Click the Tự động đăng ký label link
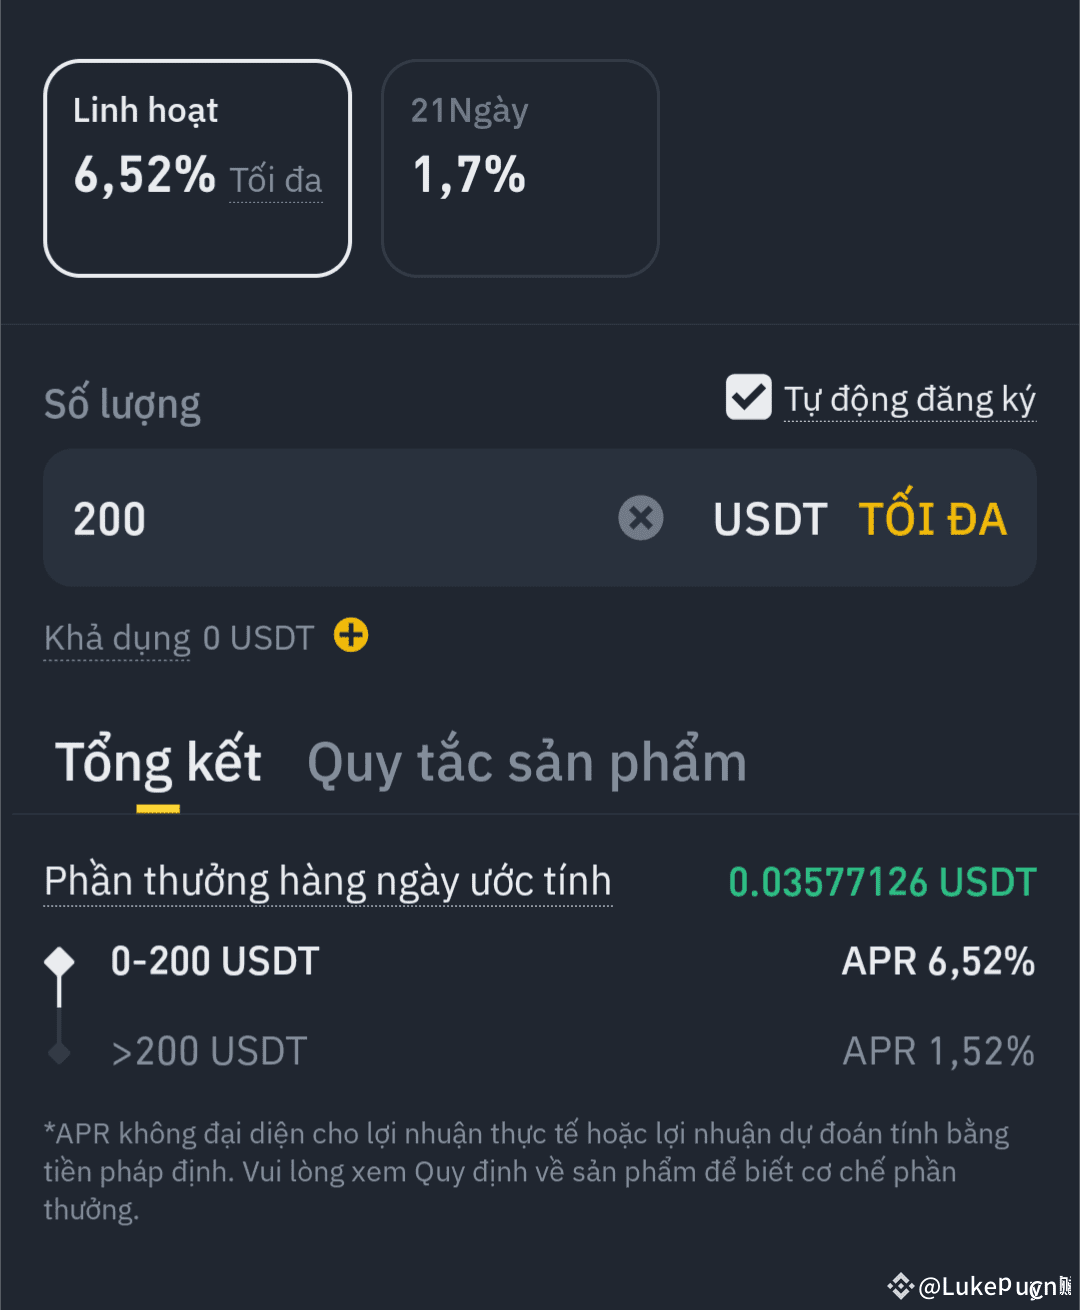 click(909, 399)
